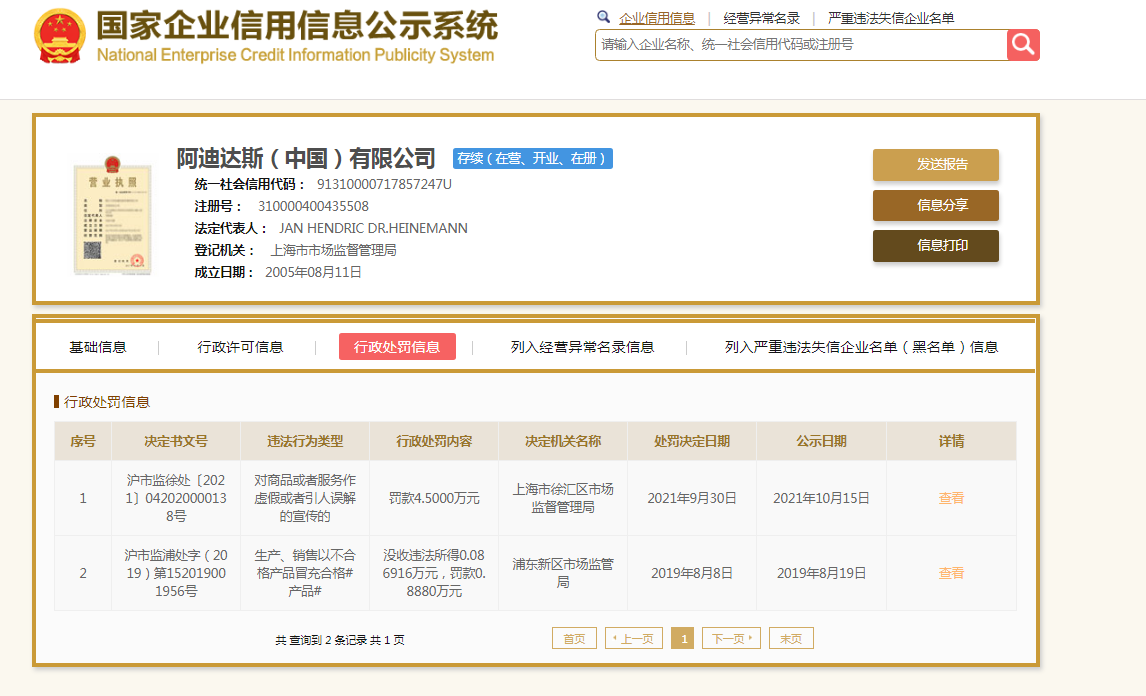Viewport: 1146px width, 696px height.
Task: View details for the 2019年8月8日 penalty
Action: pos(951,573)
